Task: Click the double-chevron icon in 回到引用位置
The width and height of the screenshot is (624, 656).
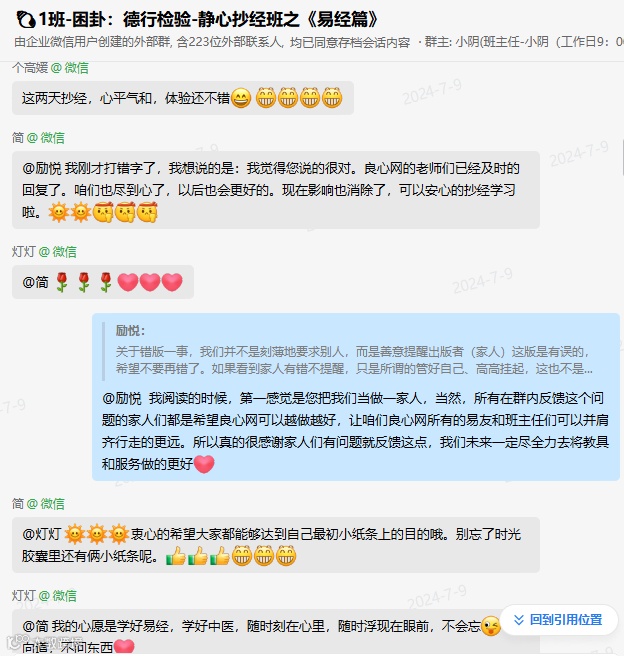Action: click(x=519, y=620)
